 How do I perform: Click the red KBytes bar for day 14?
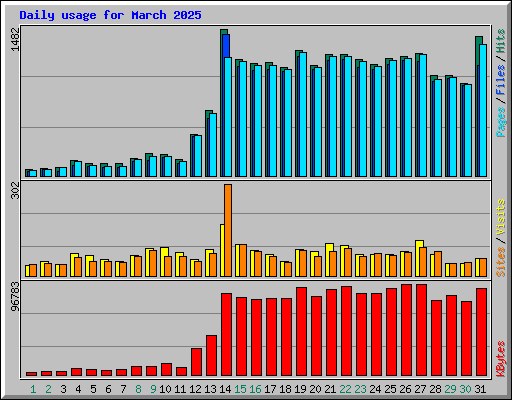tap(226, 335)
